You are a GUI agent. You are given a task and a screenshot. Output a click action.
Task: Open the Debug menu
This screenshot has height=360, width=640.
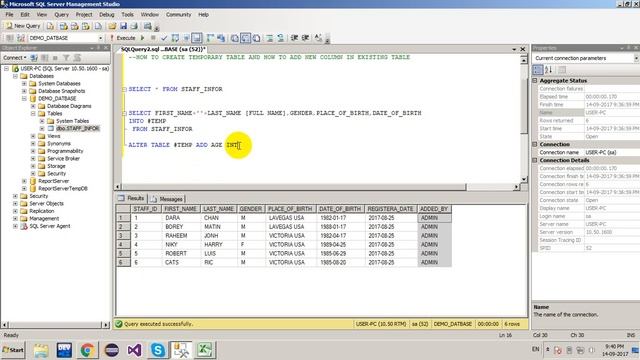pos(107,15)
